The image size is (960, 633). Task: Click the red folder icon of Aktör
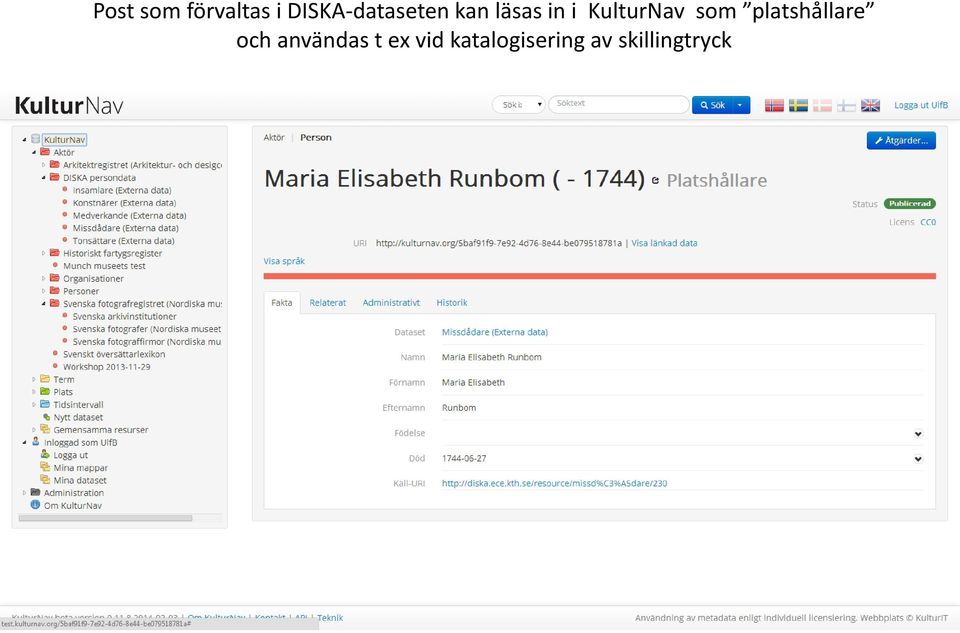45,152
